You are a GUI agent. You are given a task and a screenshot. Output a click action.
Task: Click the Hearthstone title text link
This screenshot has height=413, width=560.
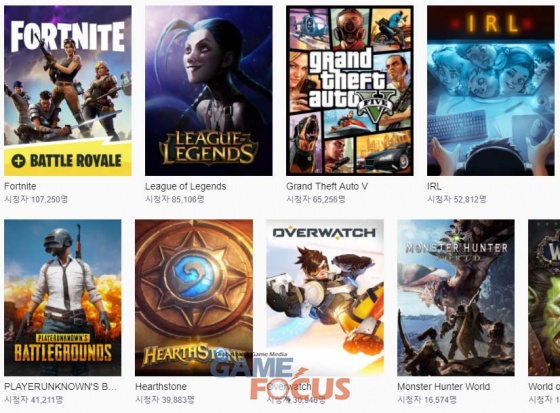[161, 387]
